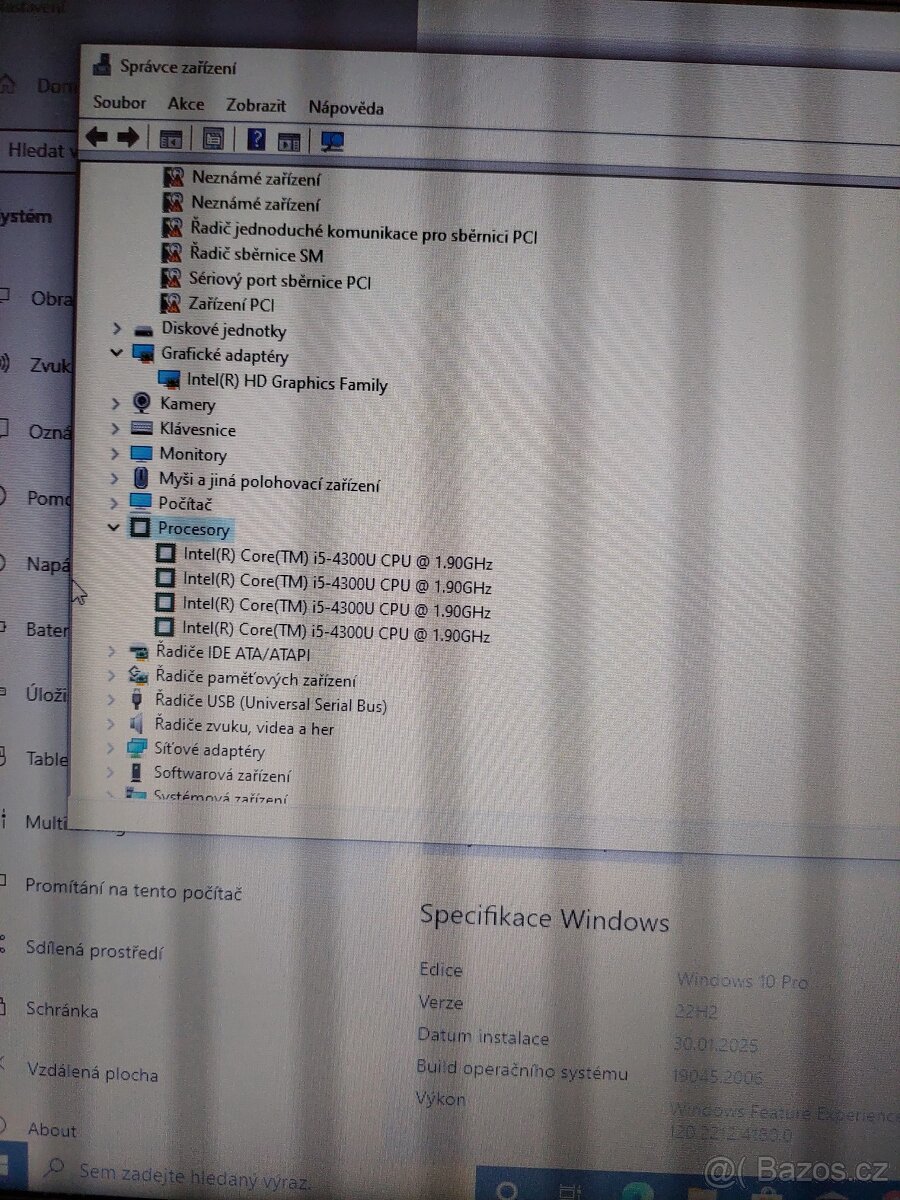Click the Forward navigation arrow in the toolbar

pos(128,137)
